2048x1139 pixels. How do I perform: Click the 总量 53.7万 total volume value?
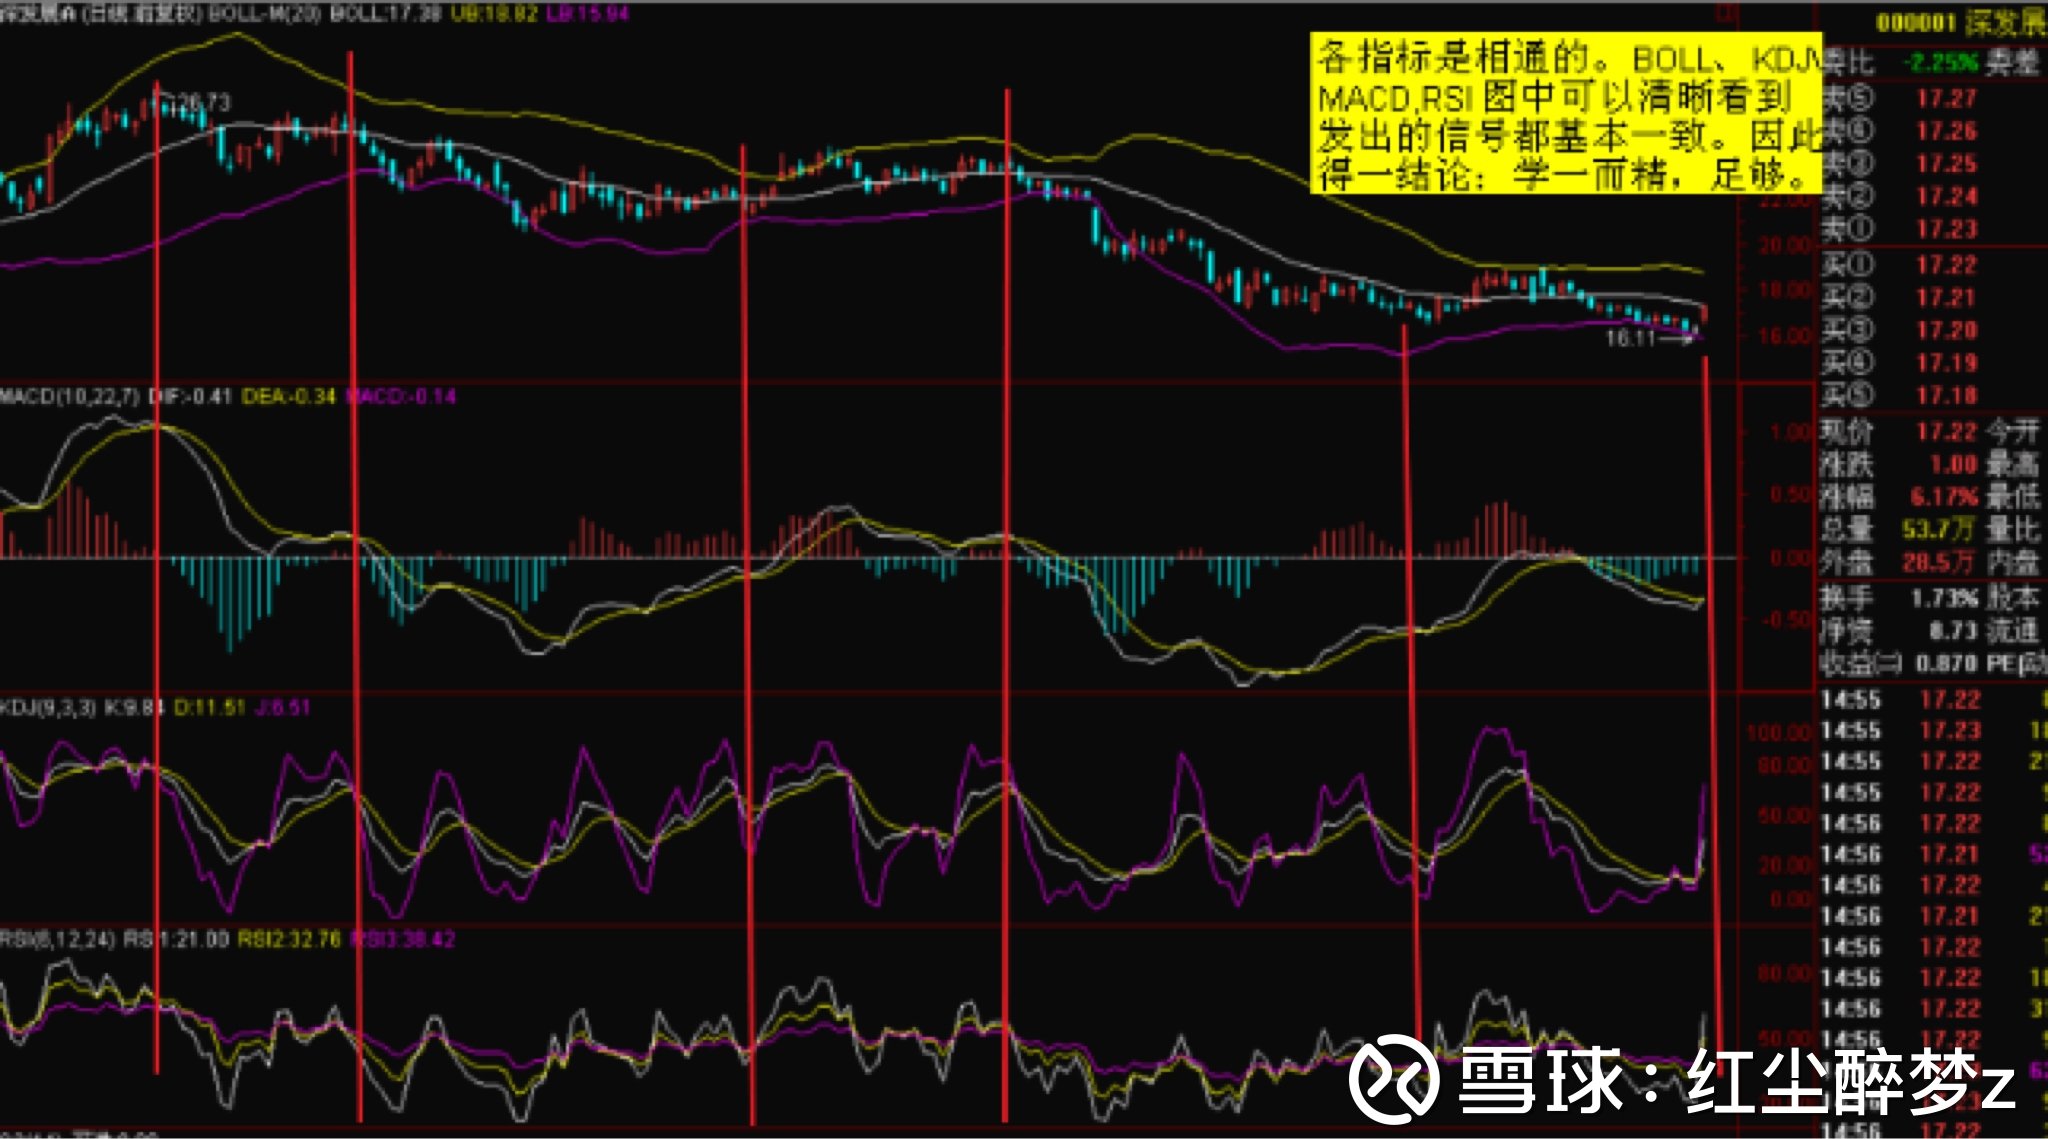click(x=1940, y=528)
